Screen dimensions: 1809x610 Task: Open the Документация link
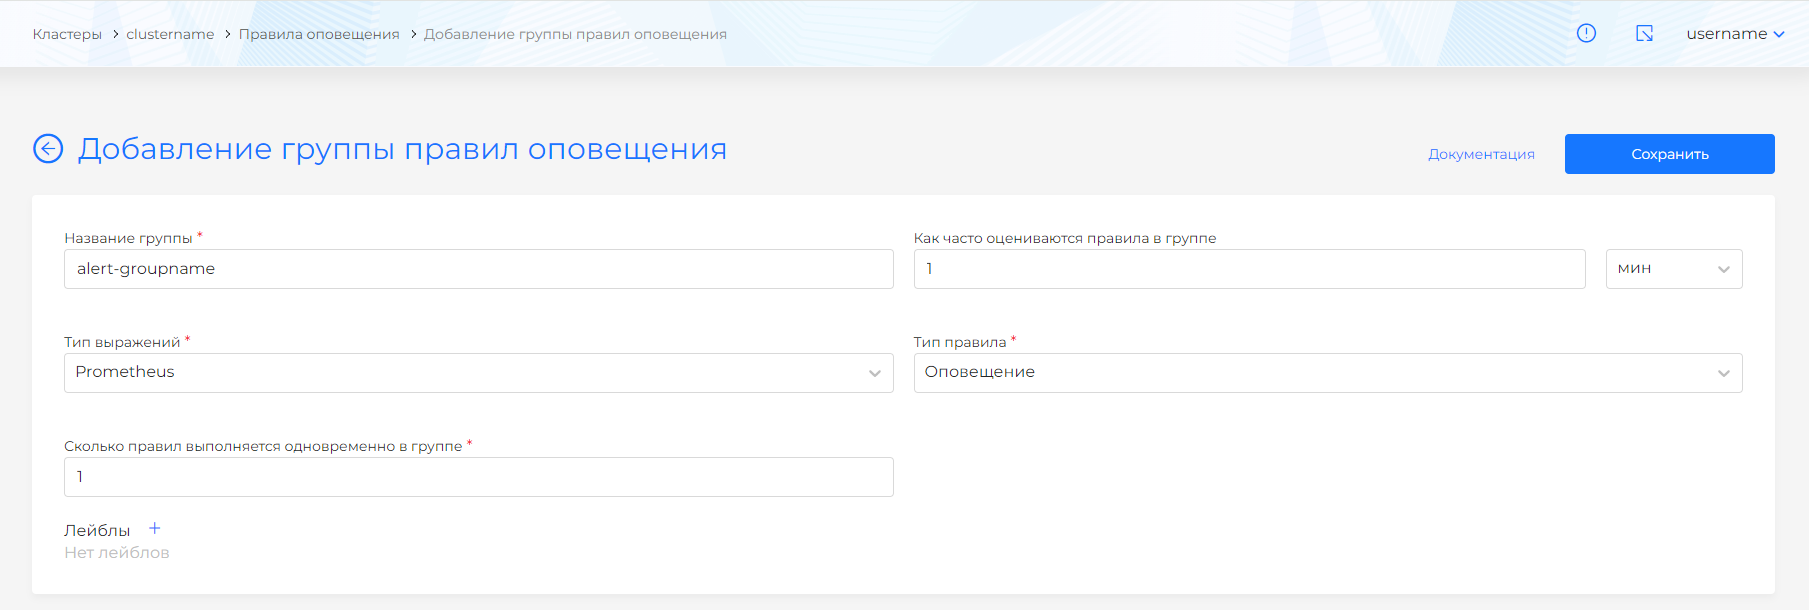tap(1481, 154)
